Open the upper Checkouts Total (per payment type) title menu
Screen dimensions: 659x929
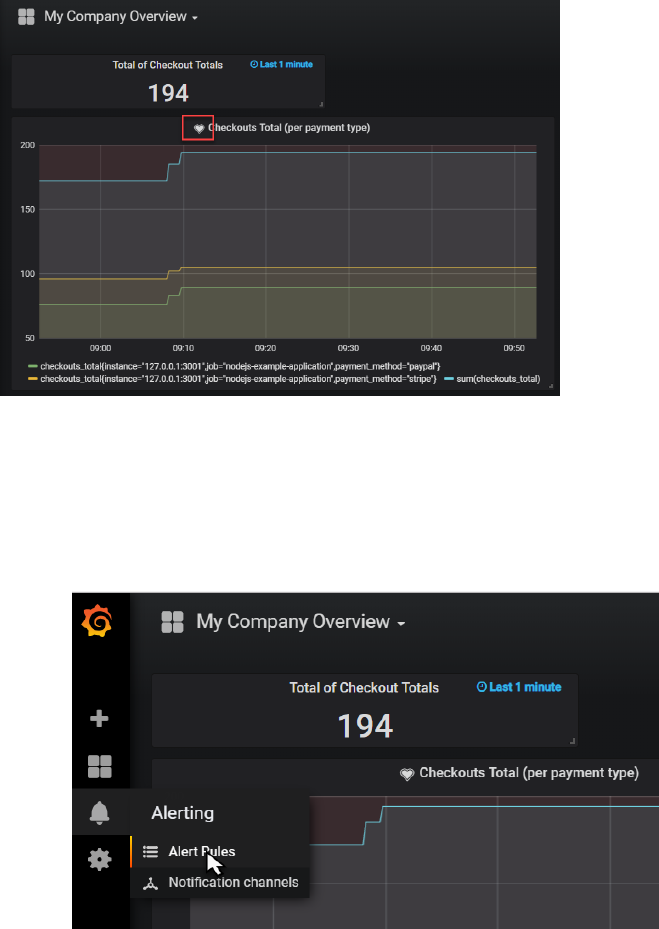tap(289, 127)
